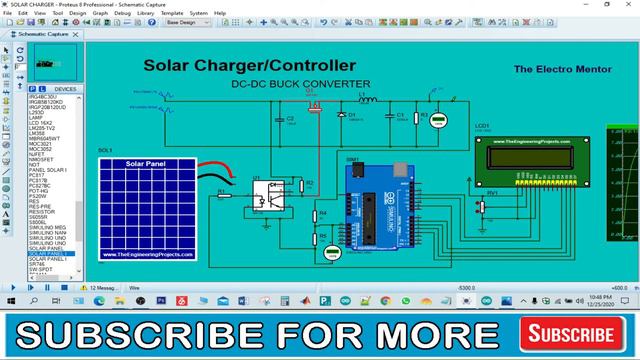This screenshot has width=640, height=360.
Task: Select LAMP in devices list
Action: pos(36,118)
